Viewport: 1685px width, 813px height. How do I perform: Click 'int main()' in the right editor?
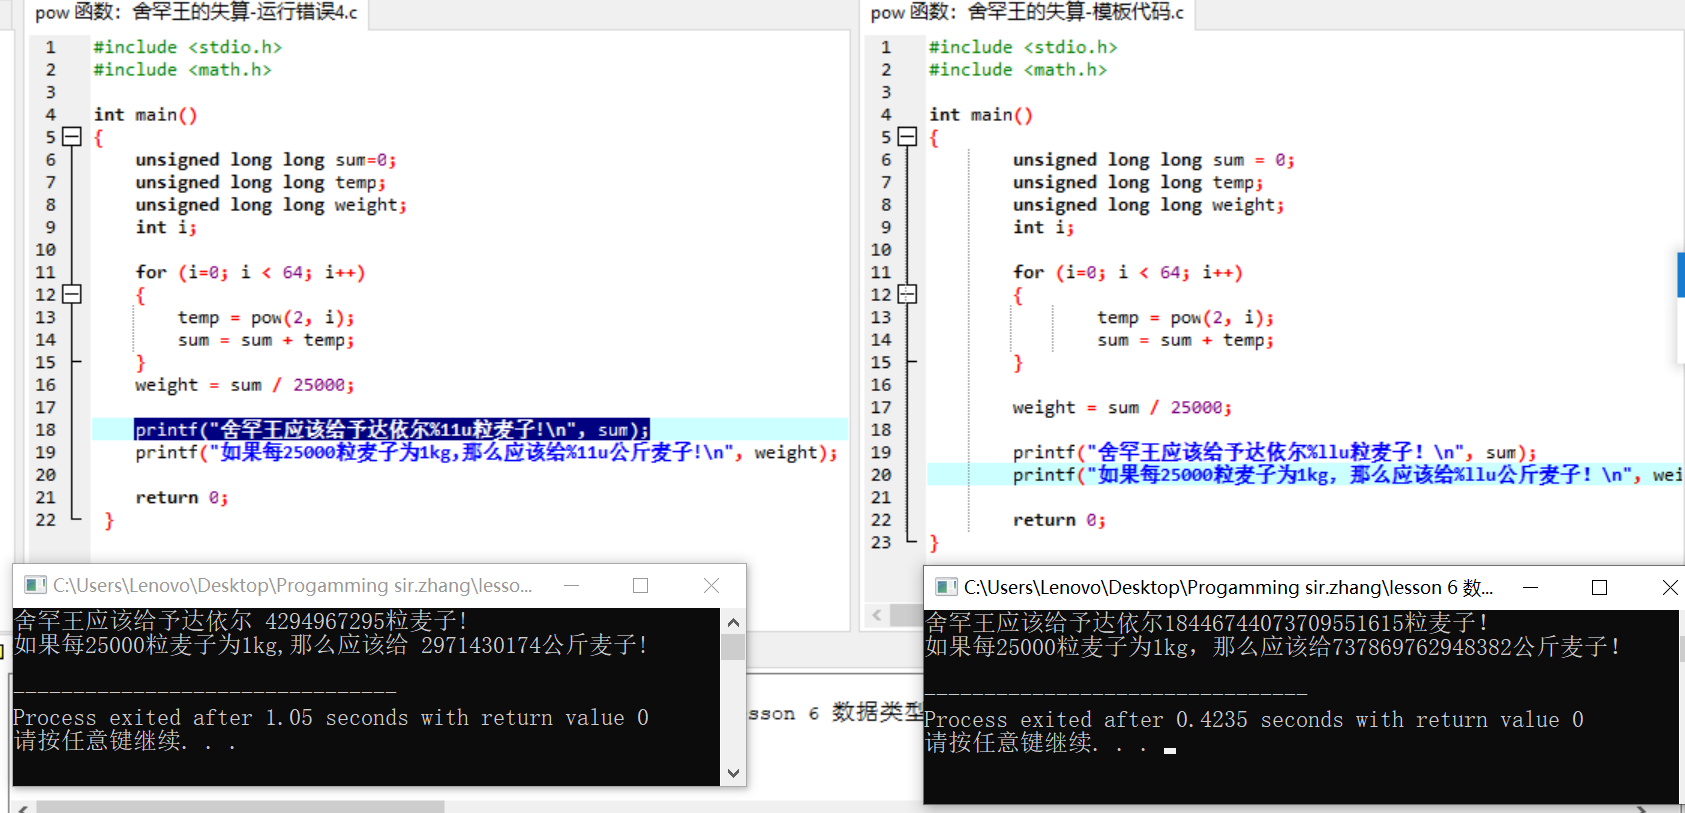coord(981,115)
